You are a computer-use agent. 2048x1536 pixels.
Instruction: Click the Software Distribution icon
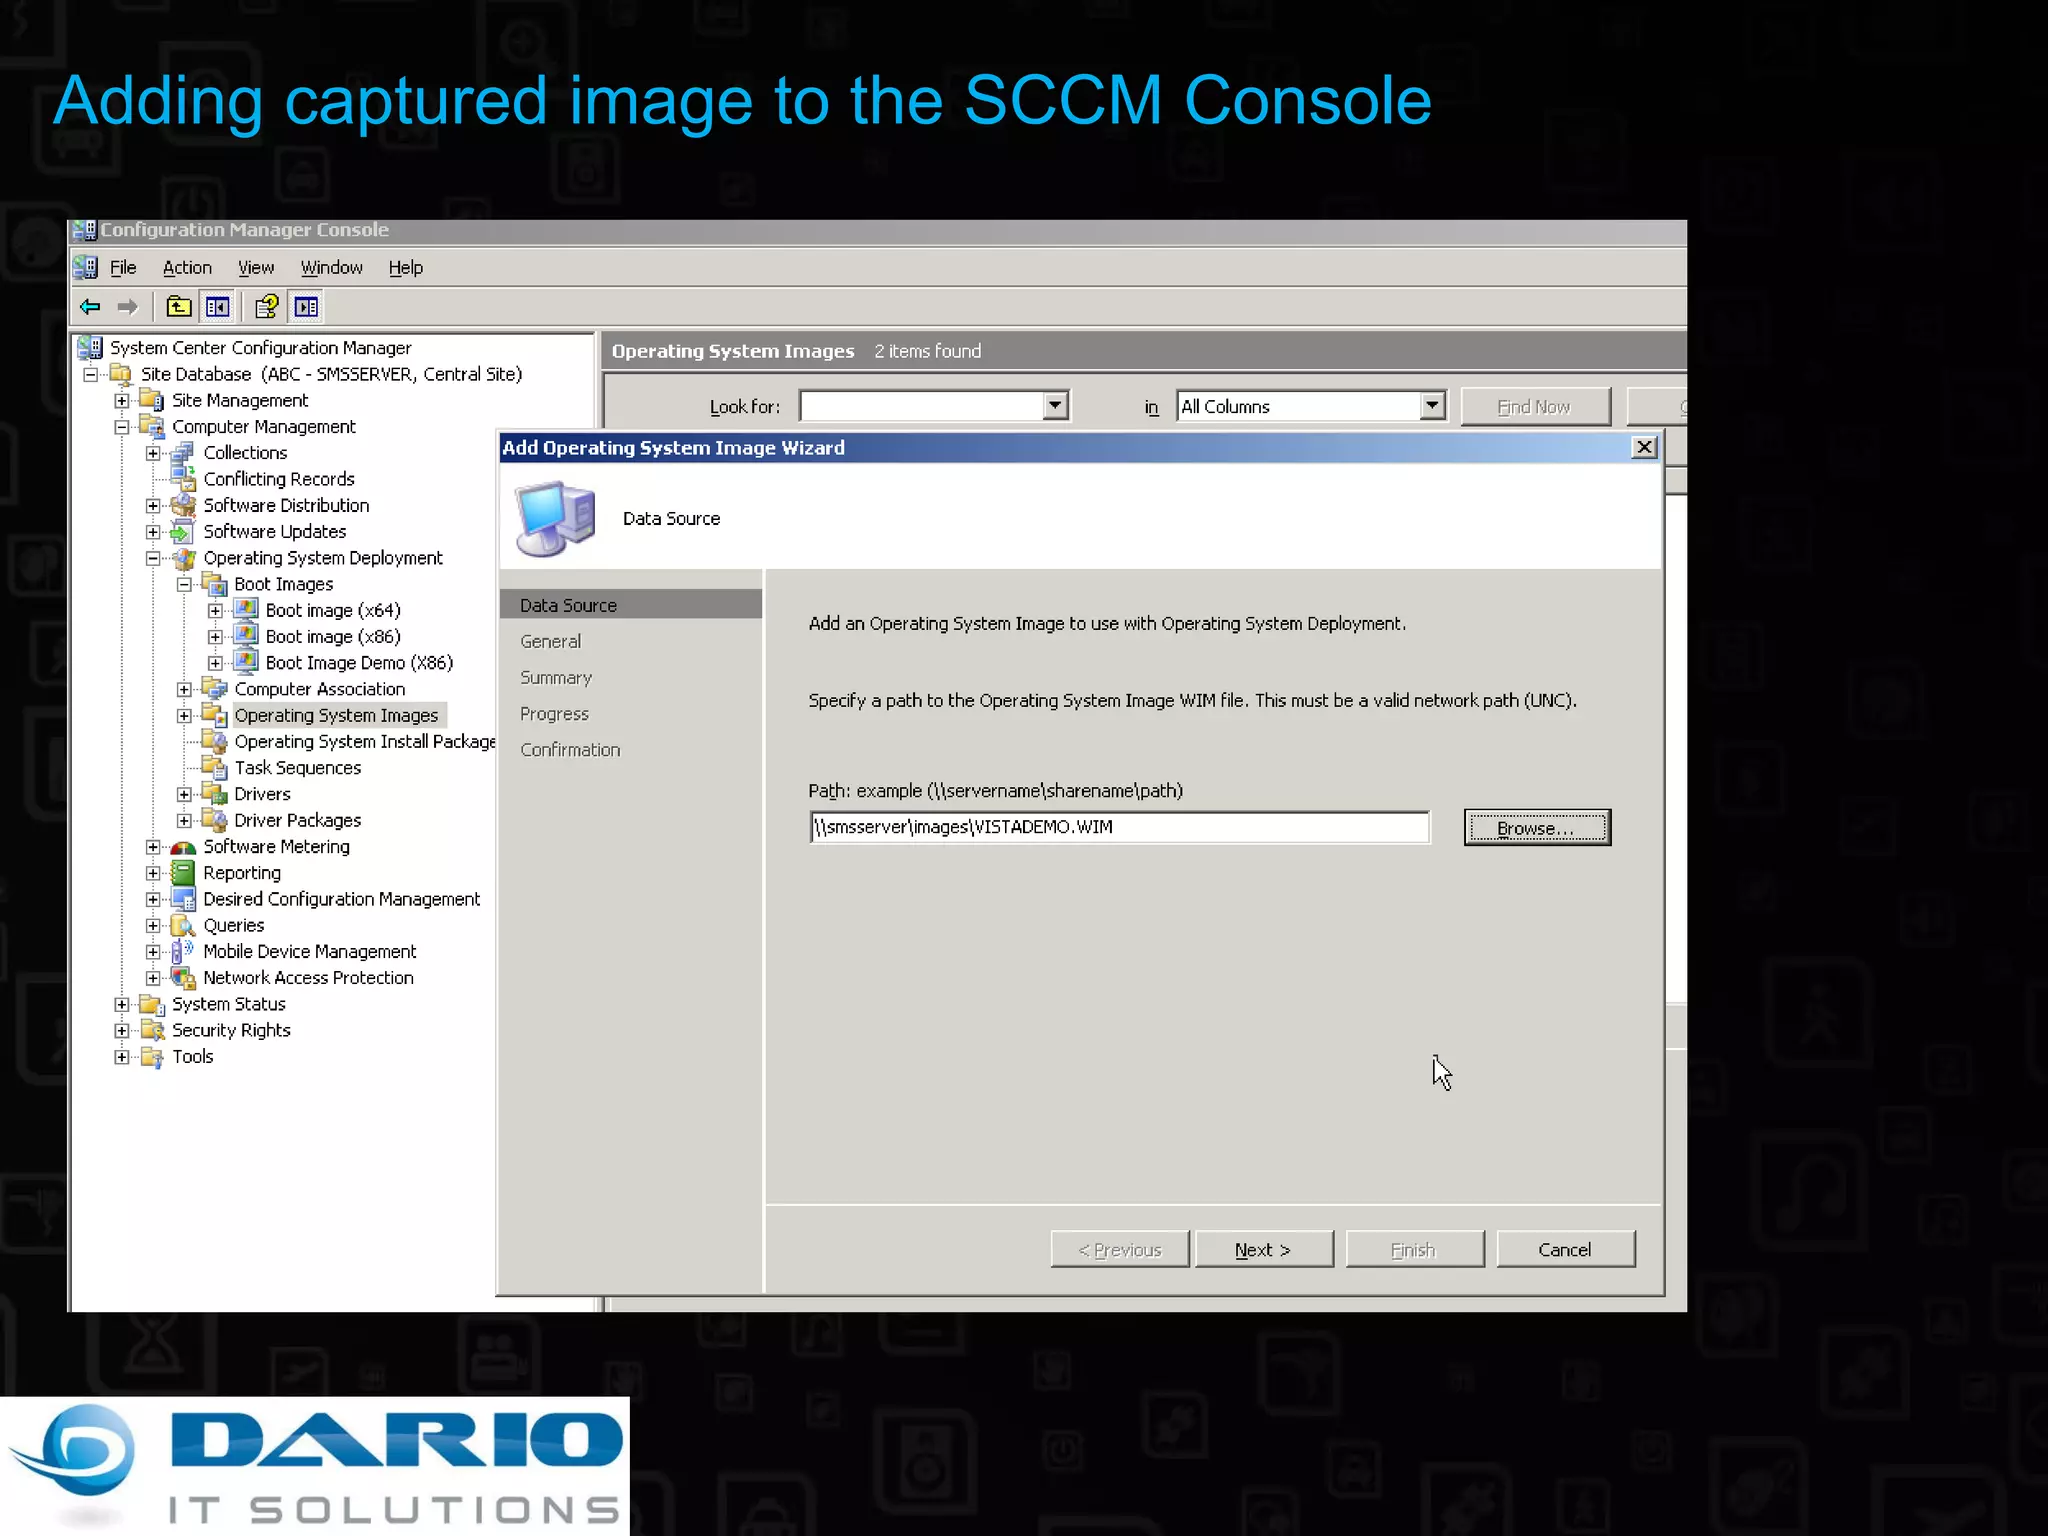182,505
